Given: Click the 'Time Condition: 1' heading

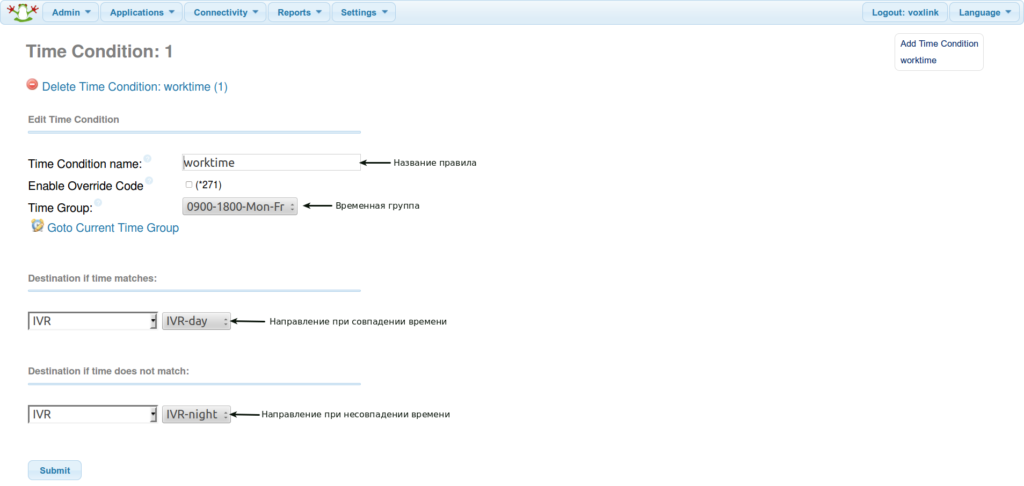Looking at the screenshot, I should [x=99, y=52].
